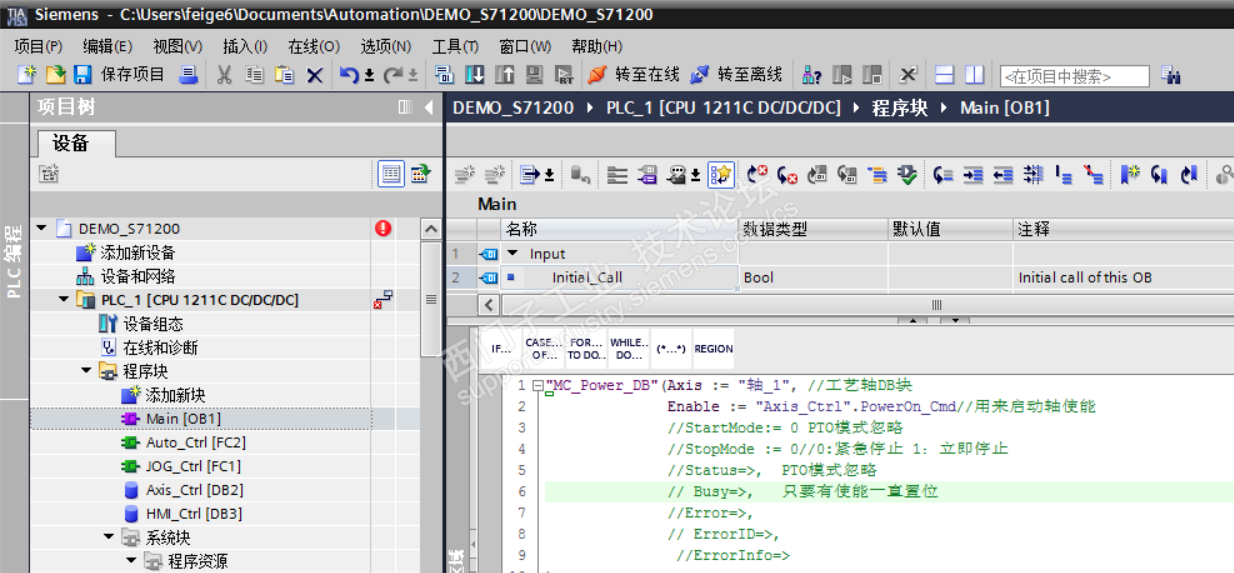Click the undo arrow icon
This screenshot has width=1234, height=573.
point(349,75)
